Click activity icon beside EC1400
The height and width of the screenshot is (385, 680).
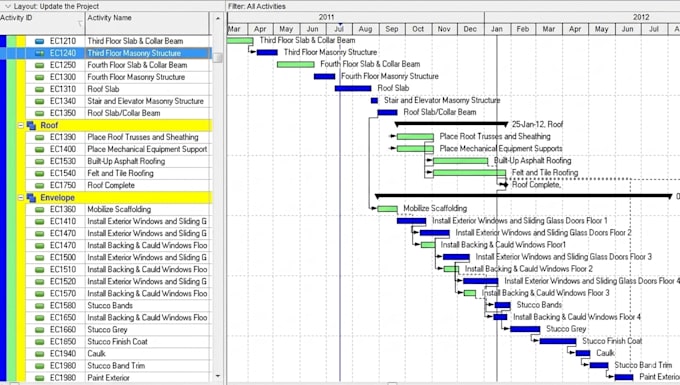coord(39,150)
